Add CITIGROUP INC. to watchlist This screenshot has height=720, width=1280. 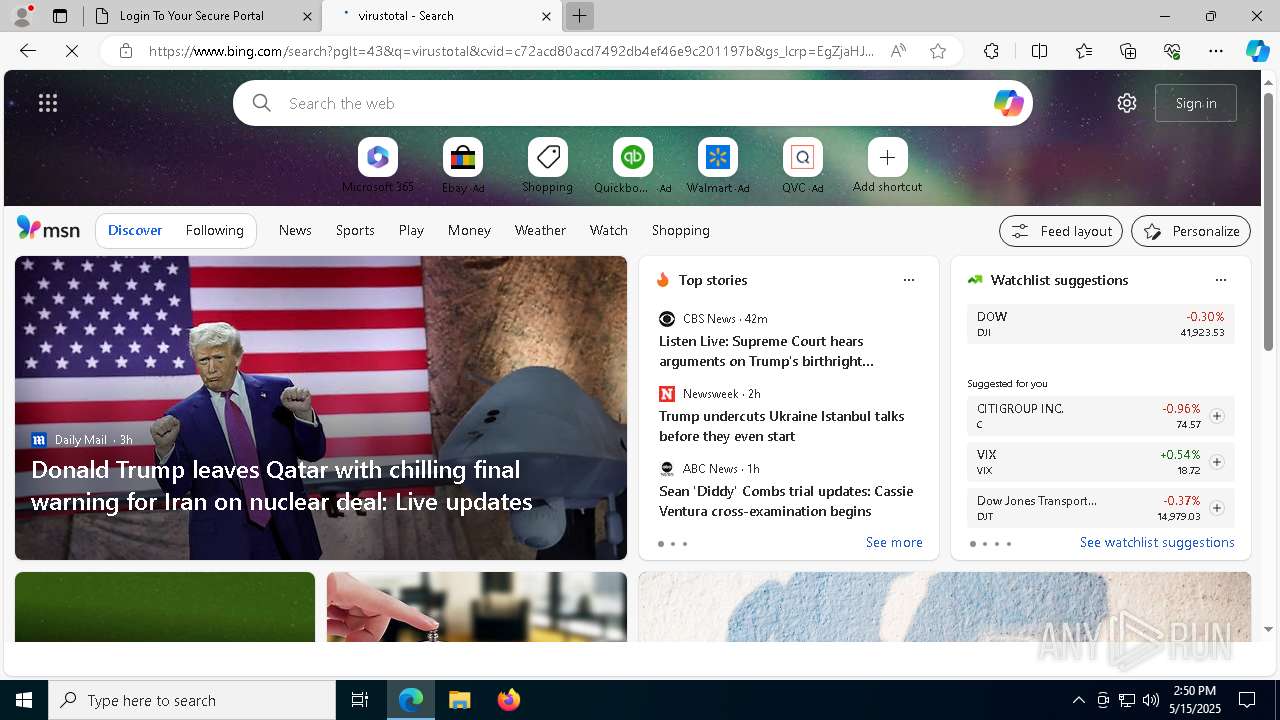point(1217,416)
